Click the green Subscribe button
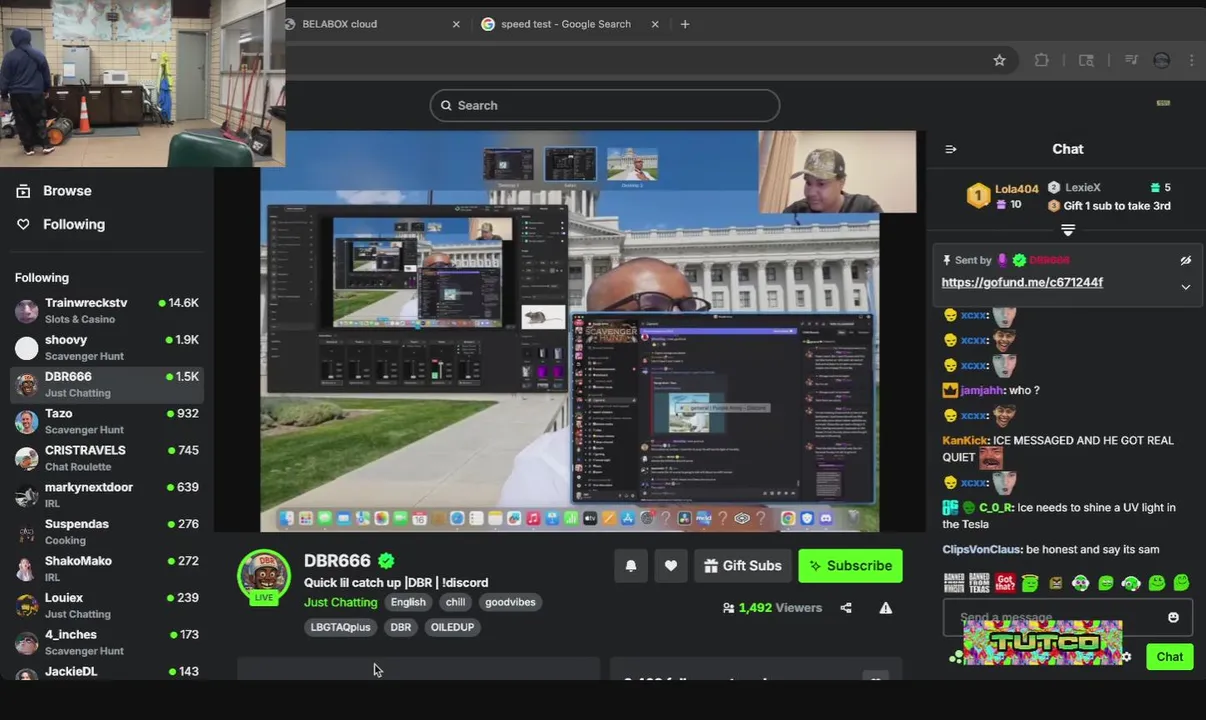 click(850, 566)
